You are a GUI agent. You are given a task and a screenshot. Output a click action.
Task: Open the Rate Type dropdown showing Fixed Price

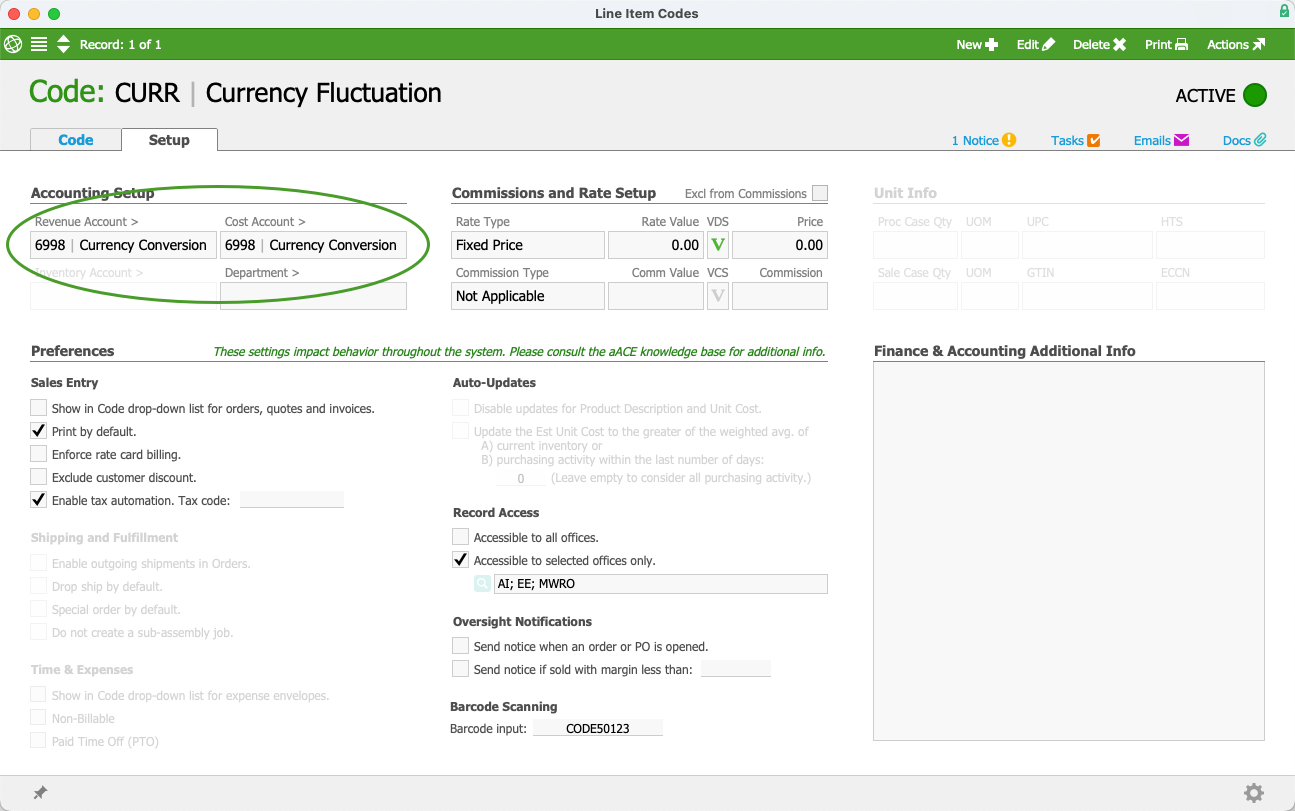tap(528, 245)
